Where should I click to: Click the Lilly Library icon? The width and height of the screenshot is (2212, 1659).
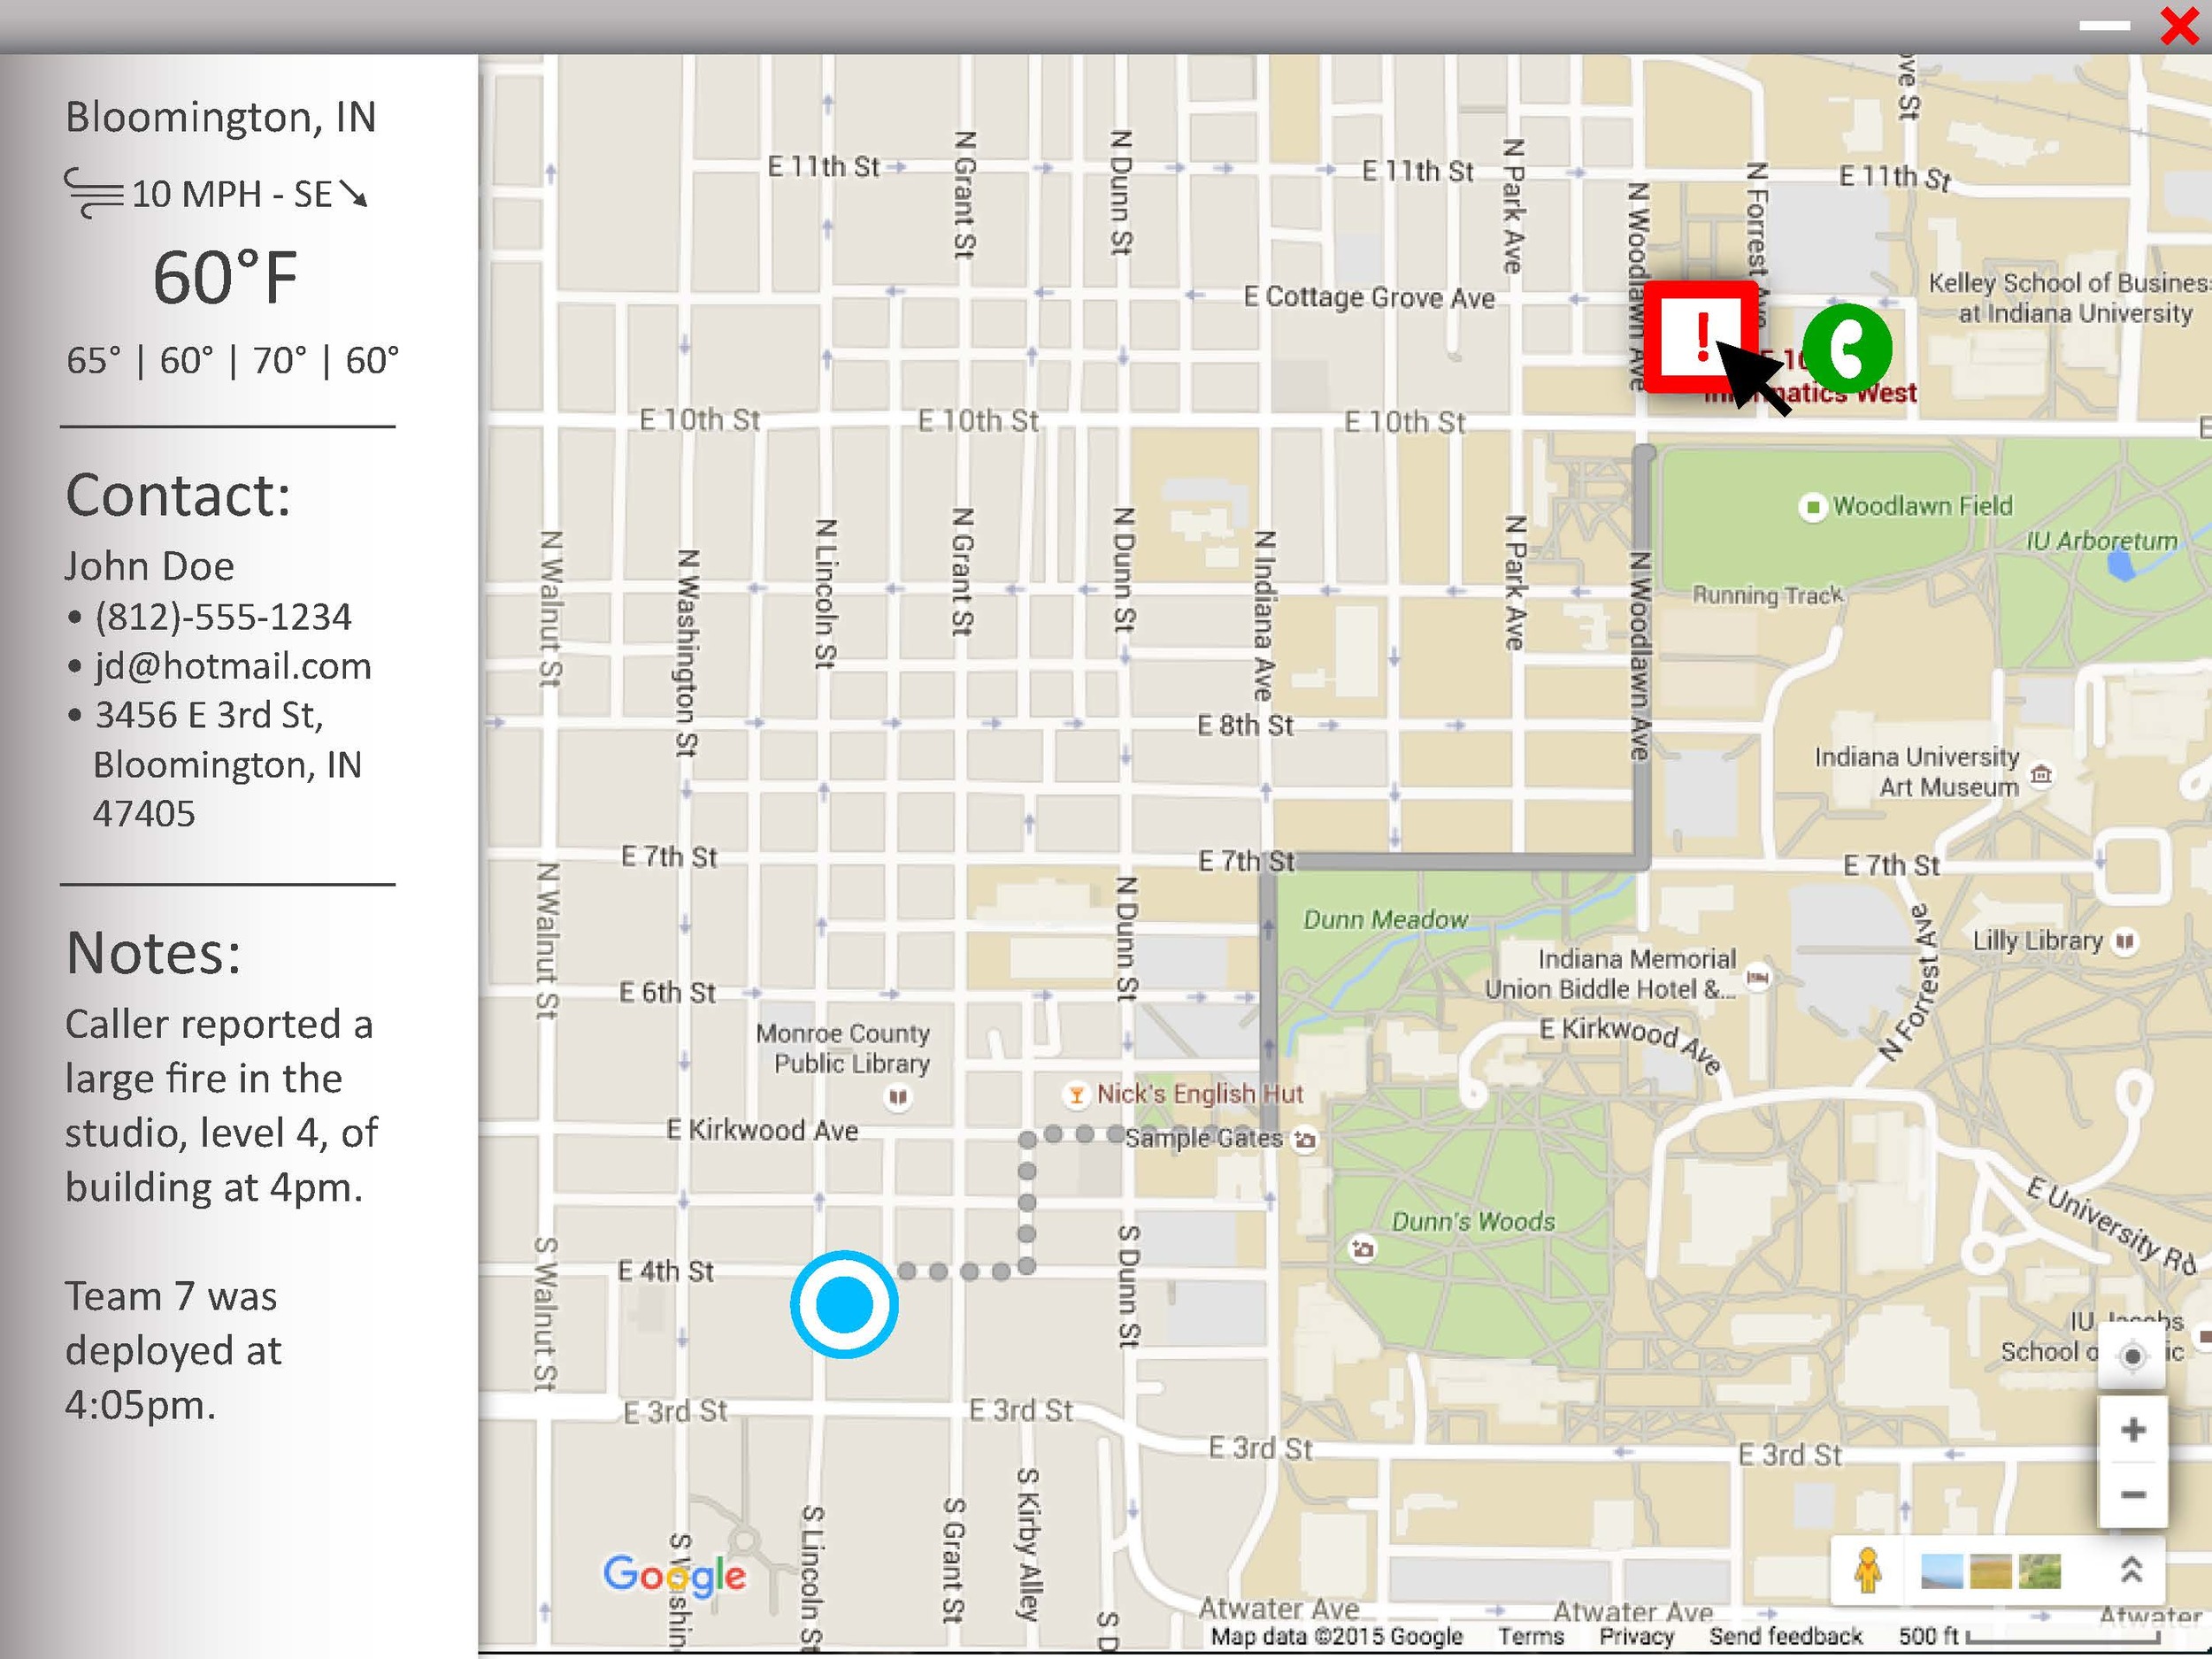coord(2125,941)
